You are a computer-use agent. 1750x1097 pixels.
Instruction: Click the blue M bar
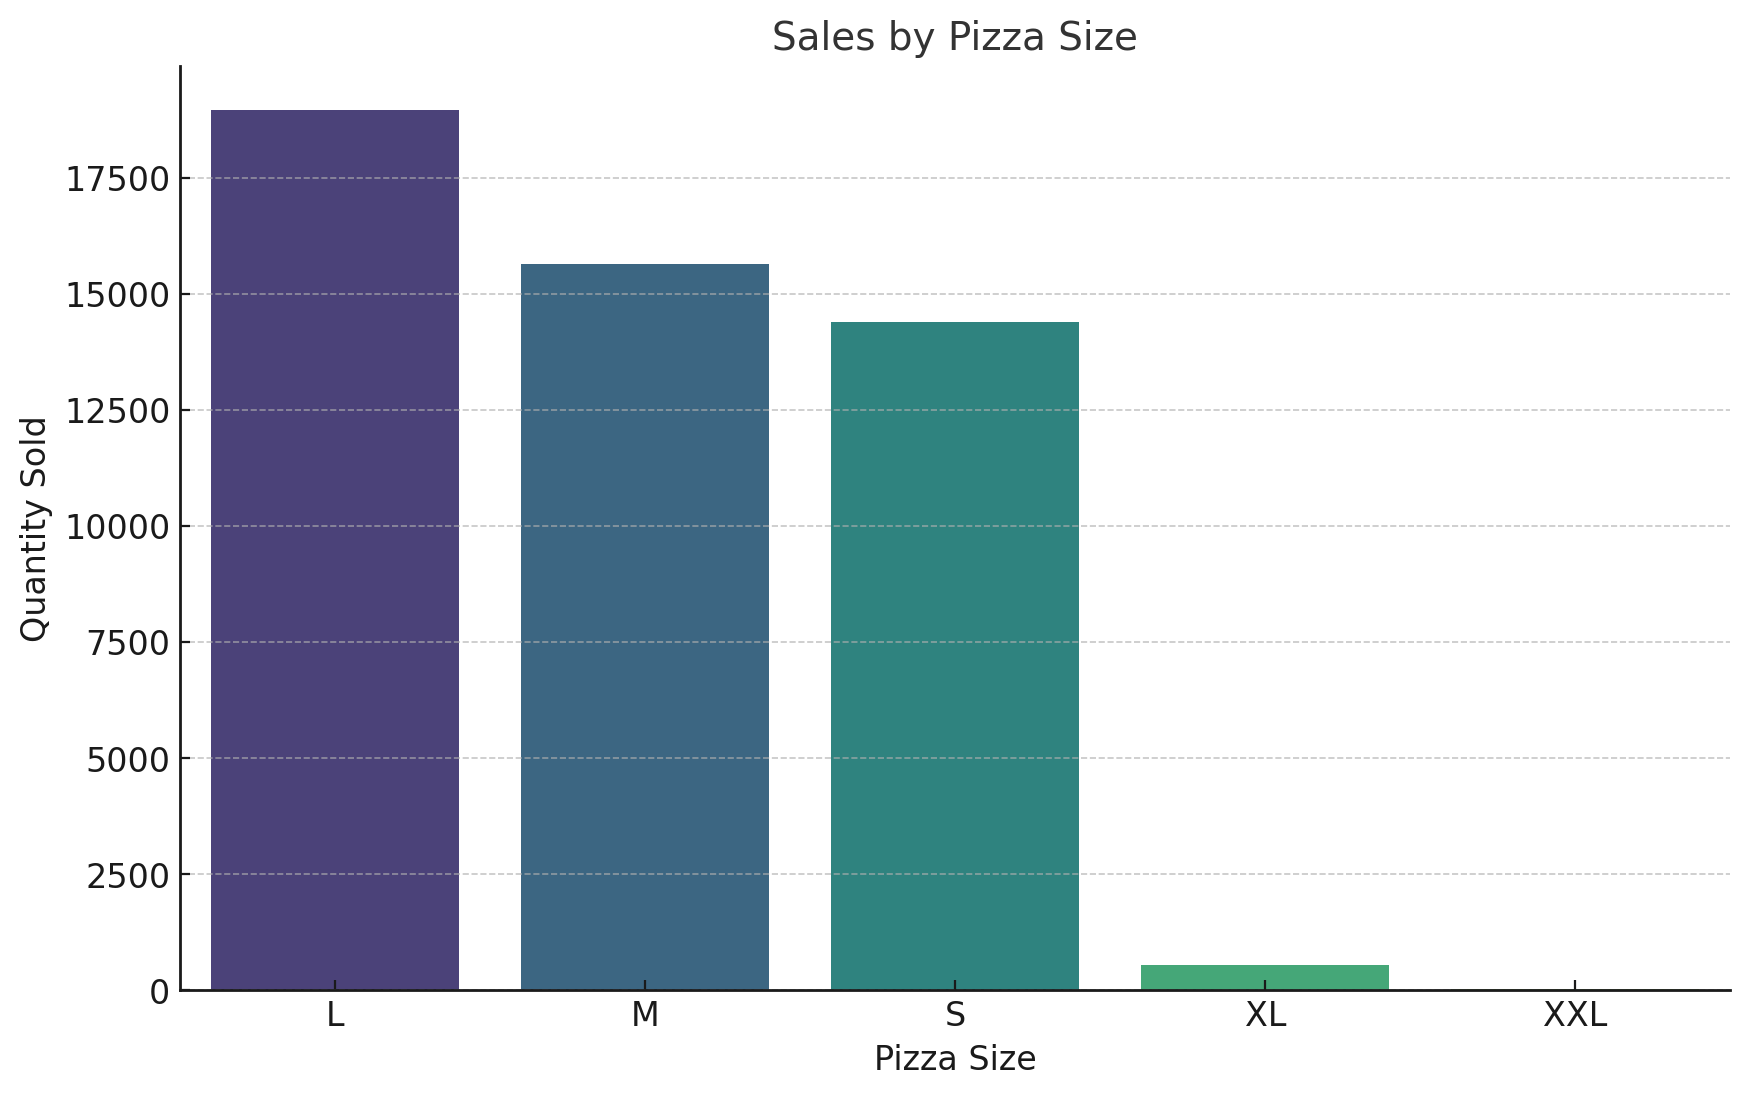point(645,627)
